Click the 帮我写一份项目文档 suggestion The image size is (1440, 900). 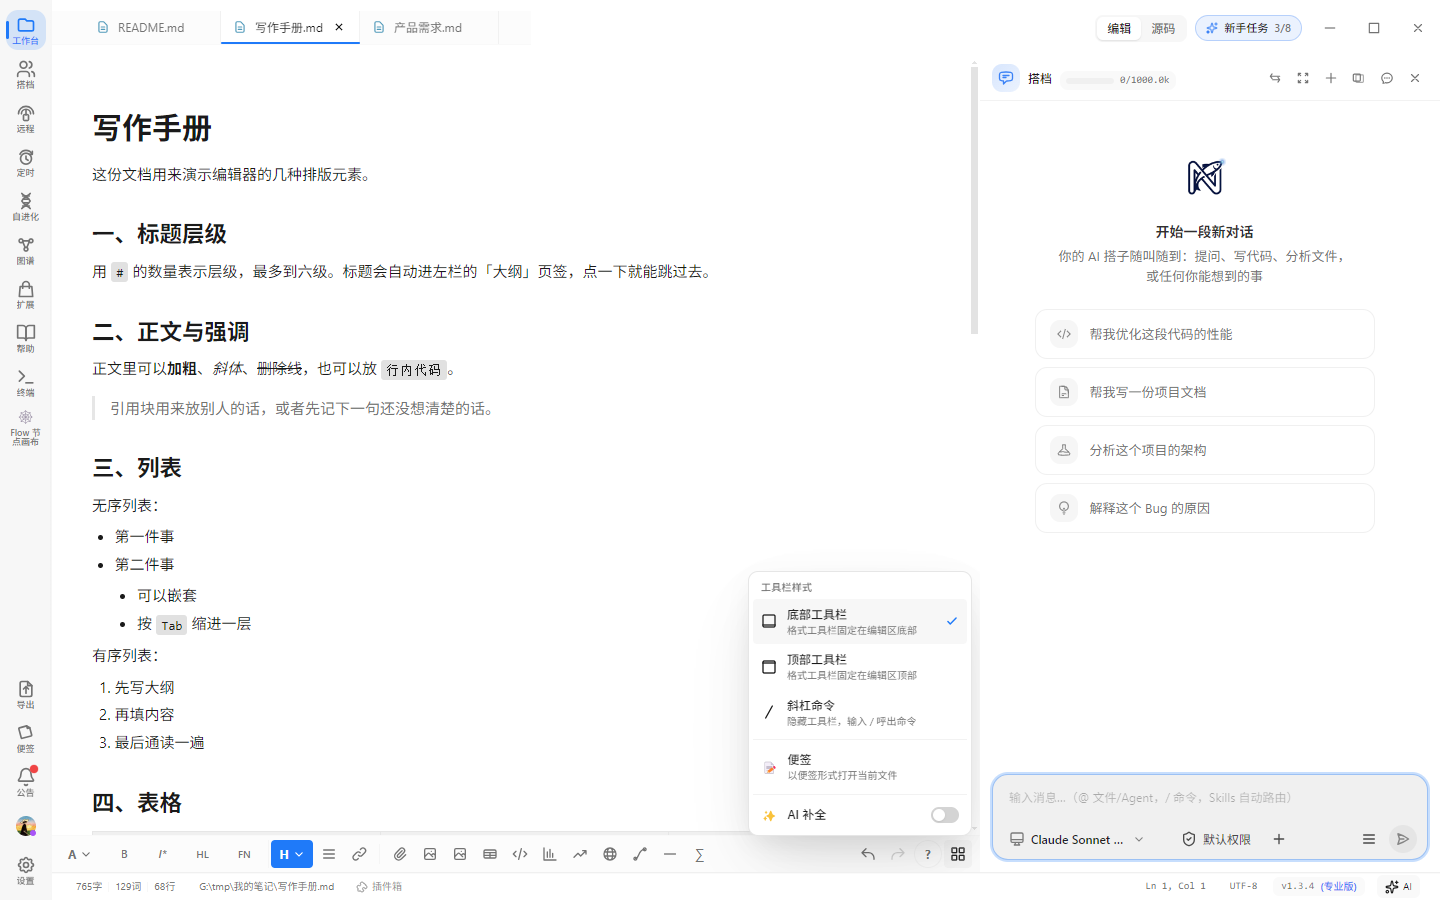[x=1205, y=392]
